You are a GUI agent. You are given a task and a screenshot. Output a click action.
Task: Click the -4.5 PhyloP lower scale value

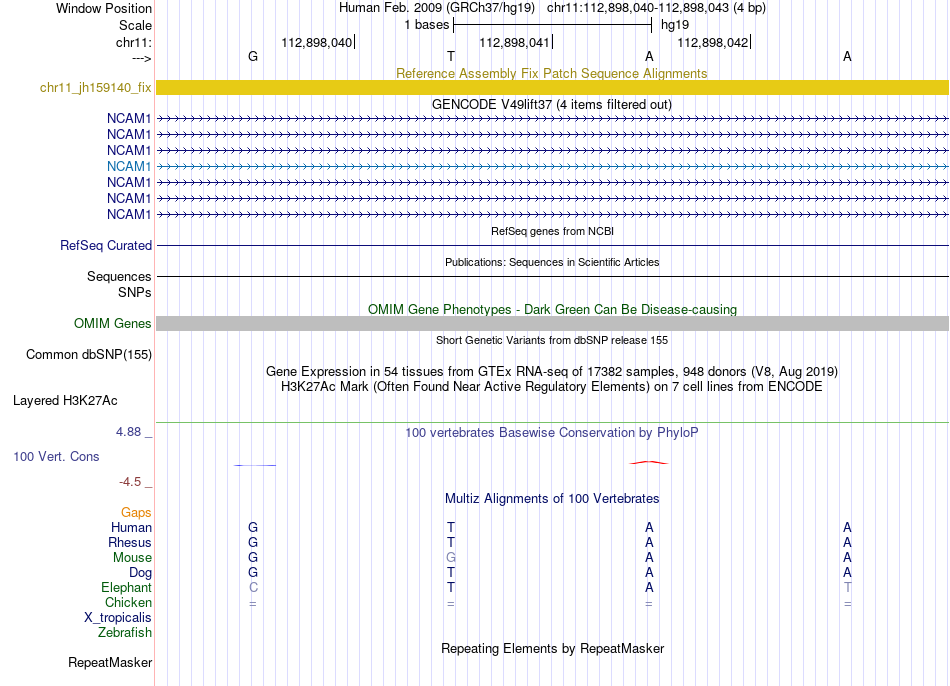pyautogui.click(x=130, y=482)
